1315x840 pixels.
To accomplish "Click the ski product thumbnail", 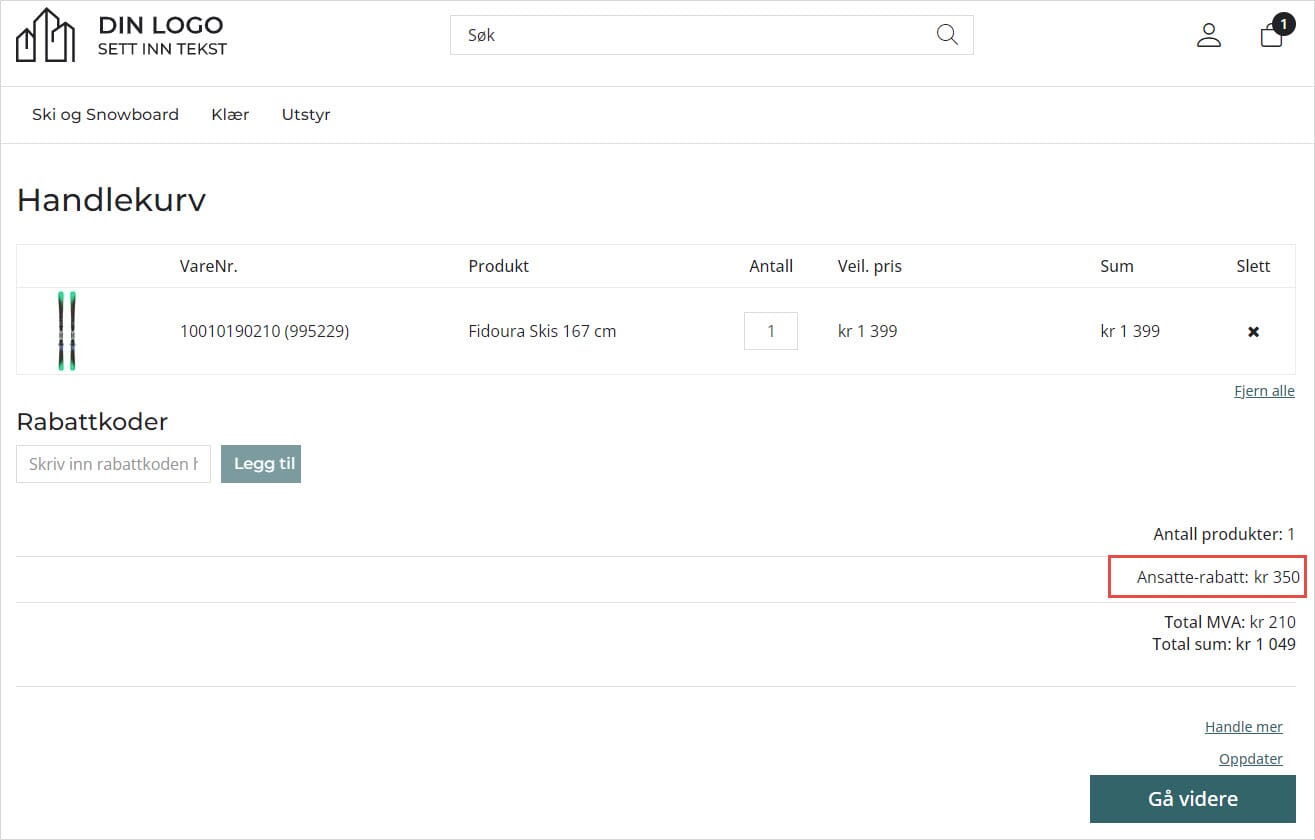I will coord(67,331).
